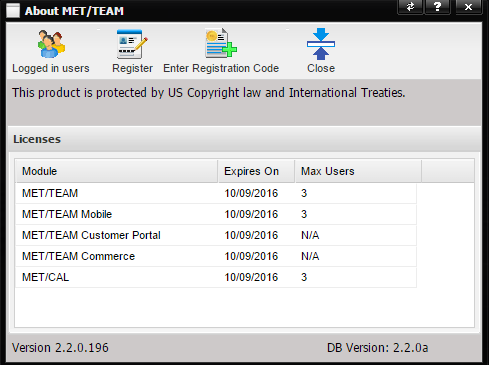Select the MET/TEAM license row
Image resolution: width=489 pixels, height=365 pixels.
click(216, 193)
